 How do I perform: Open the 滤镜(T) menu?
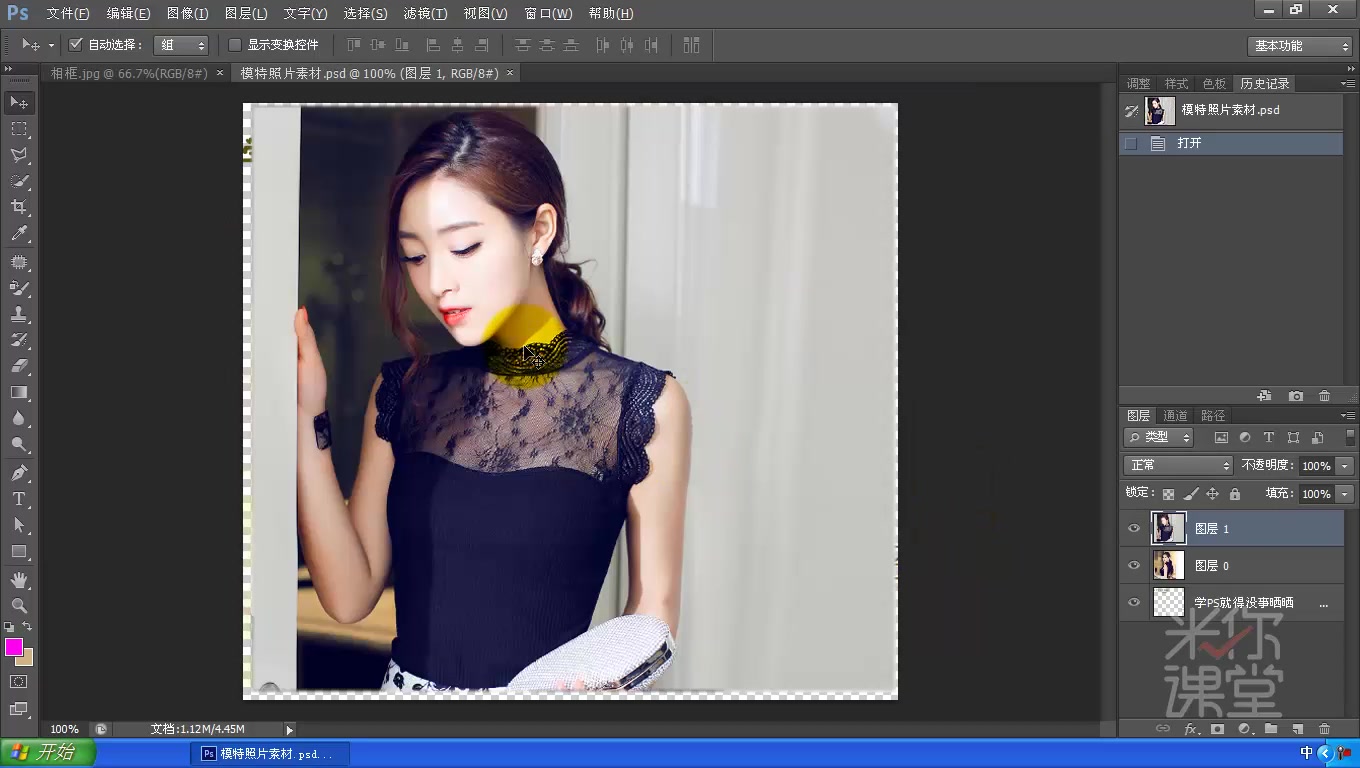(x=425, y=14)
